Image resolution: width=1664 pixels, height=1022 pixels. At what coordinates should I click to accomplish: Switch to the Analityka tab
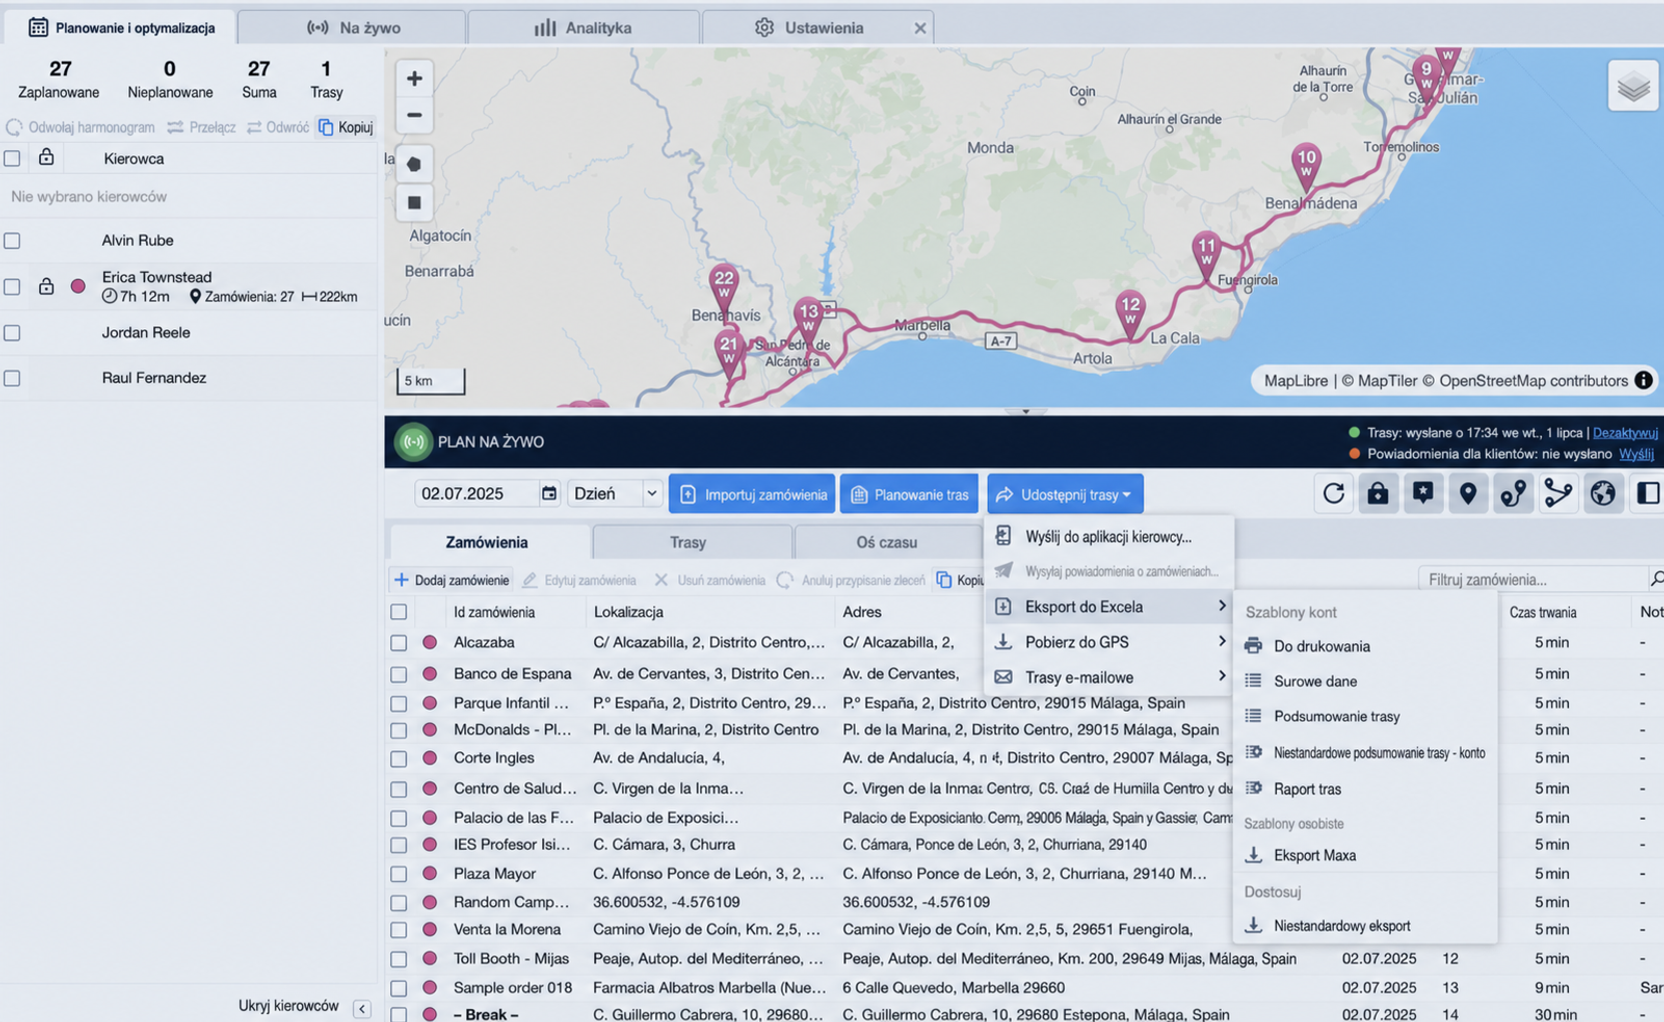click(584, 28)
